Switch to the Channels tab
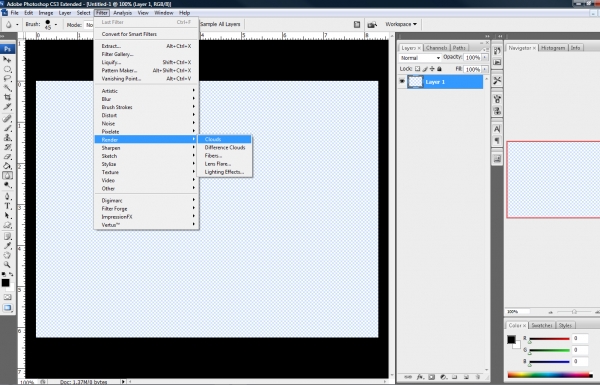Viewport: 600px width, 385px height. pyautogui.click(x=436, y=48)
